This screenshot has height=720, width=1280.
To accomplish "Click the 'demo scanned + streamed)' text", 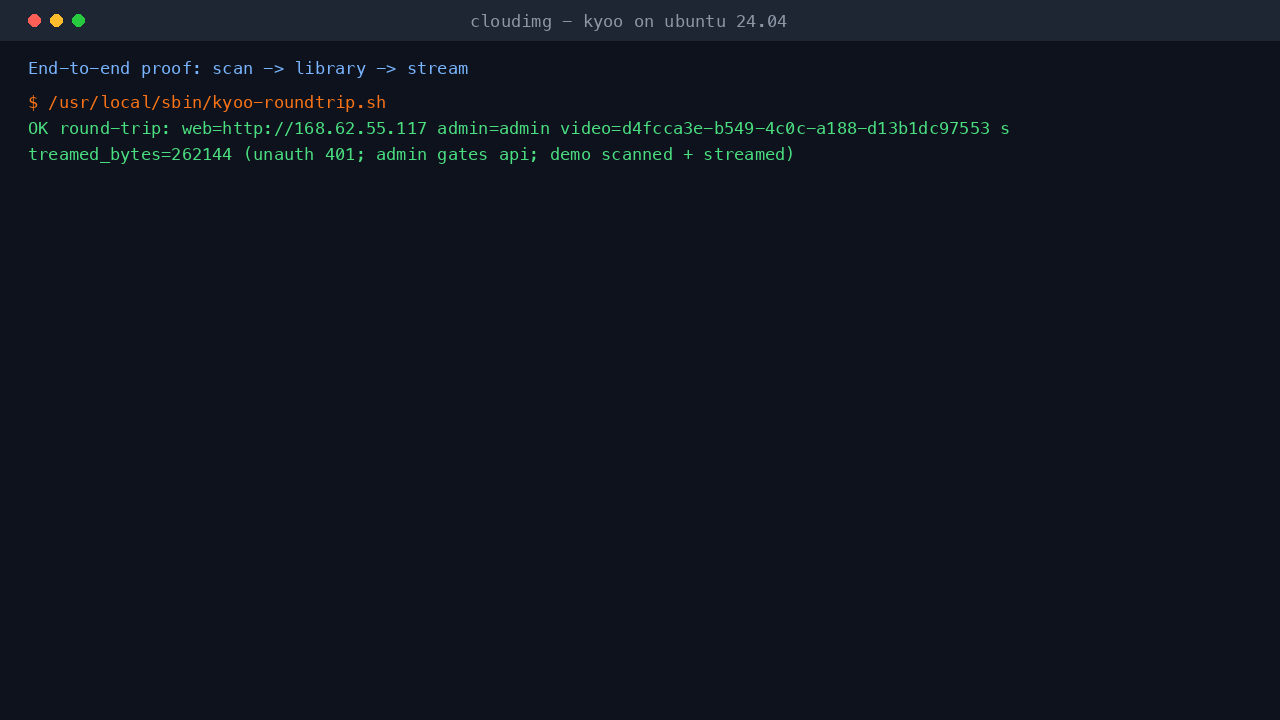I will (672, 154).
